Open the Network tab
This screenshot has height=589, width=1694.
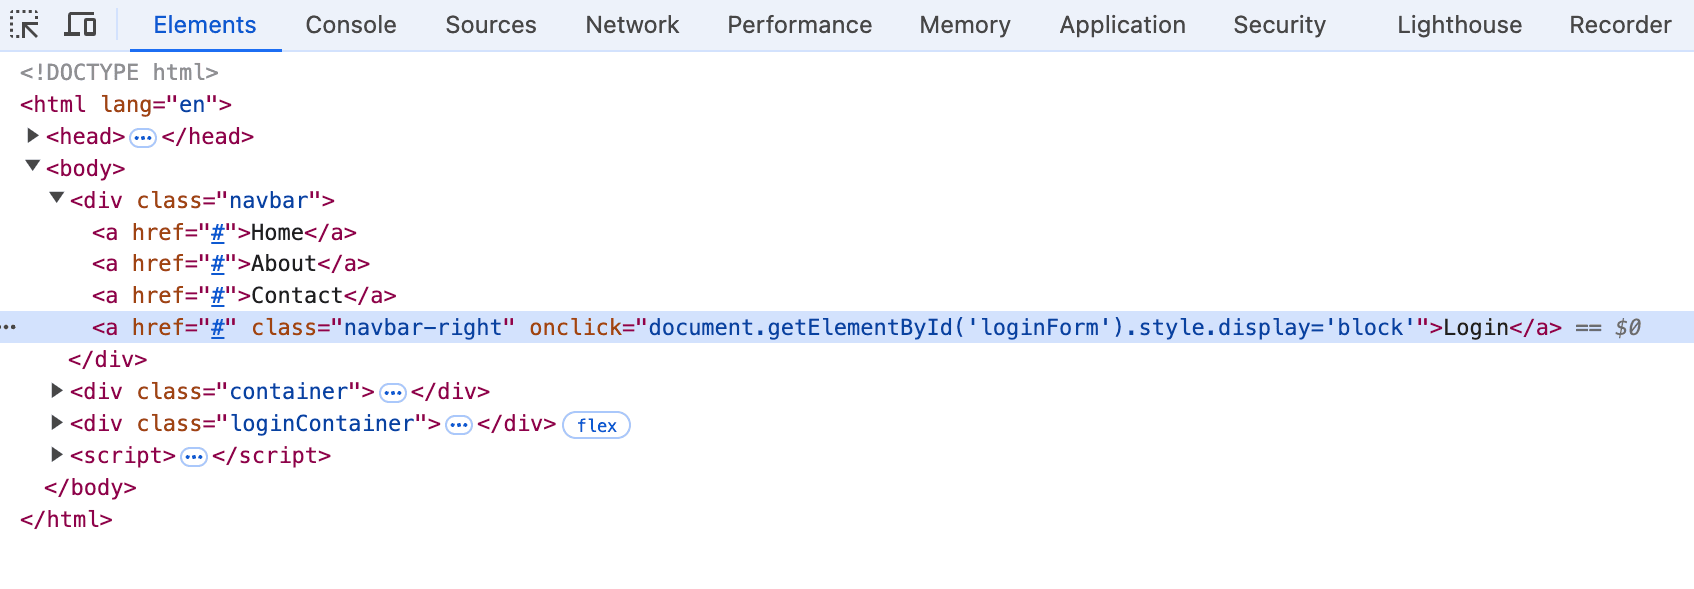pos(632,25)
